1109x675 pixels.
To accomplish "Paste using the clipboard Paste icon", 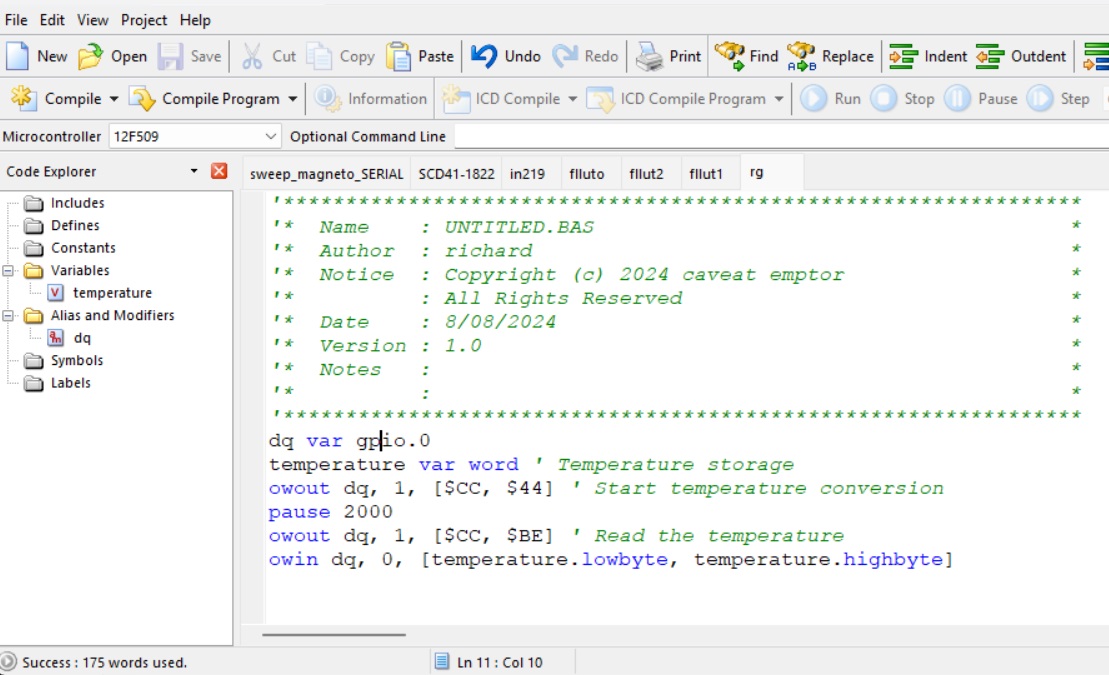I will [x=399, y=56].
